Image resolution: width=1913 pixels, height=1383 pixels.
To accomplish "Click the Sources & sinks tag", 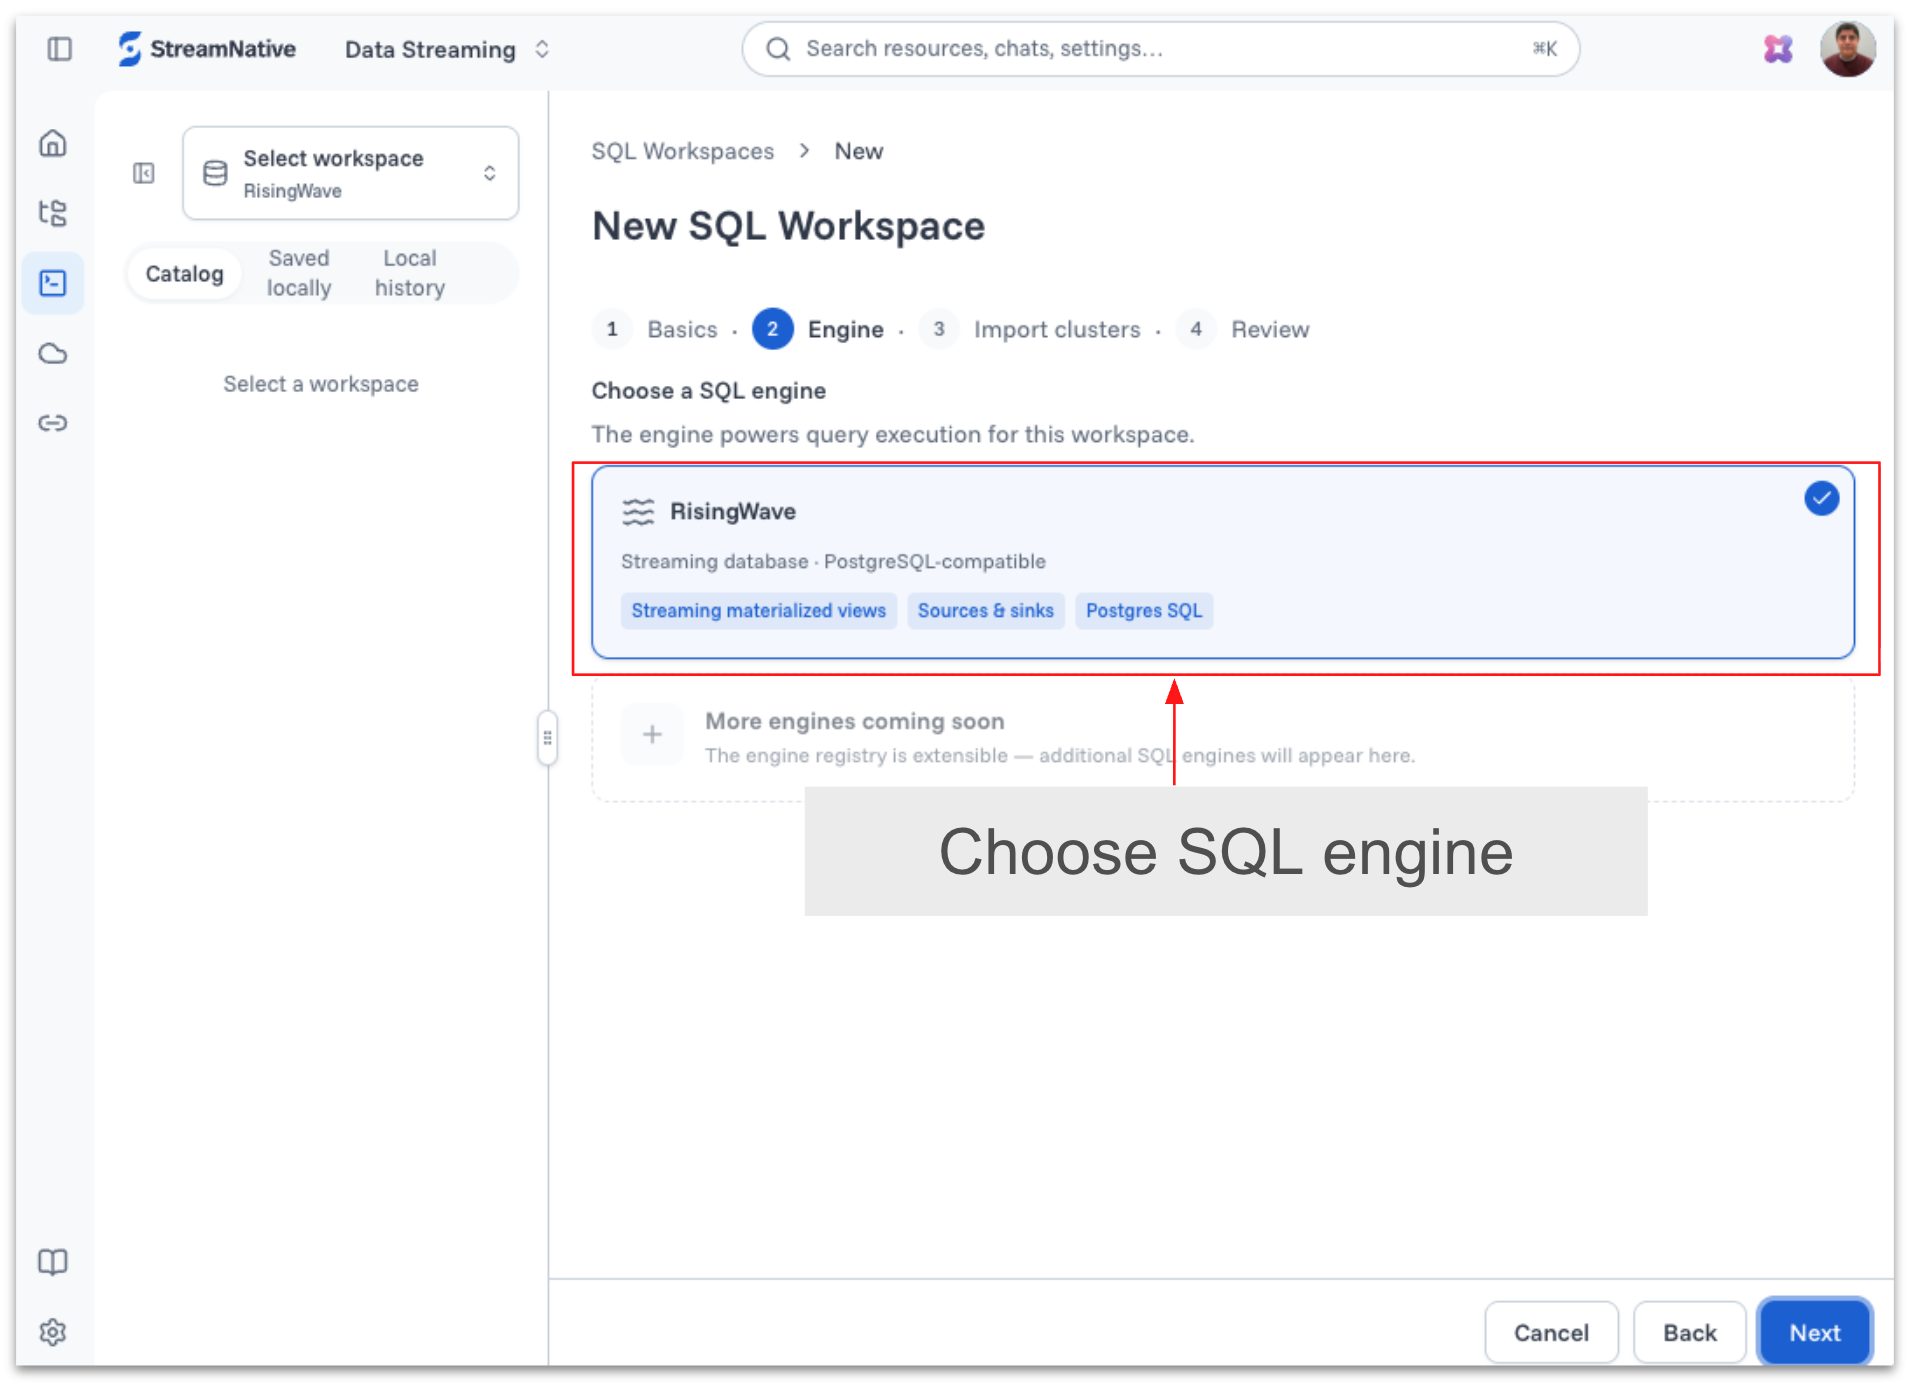I will coord(986,611).
